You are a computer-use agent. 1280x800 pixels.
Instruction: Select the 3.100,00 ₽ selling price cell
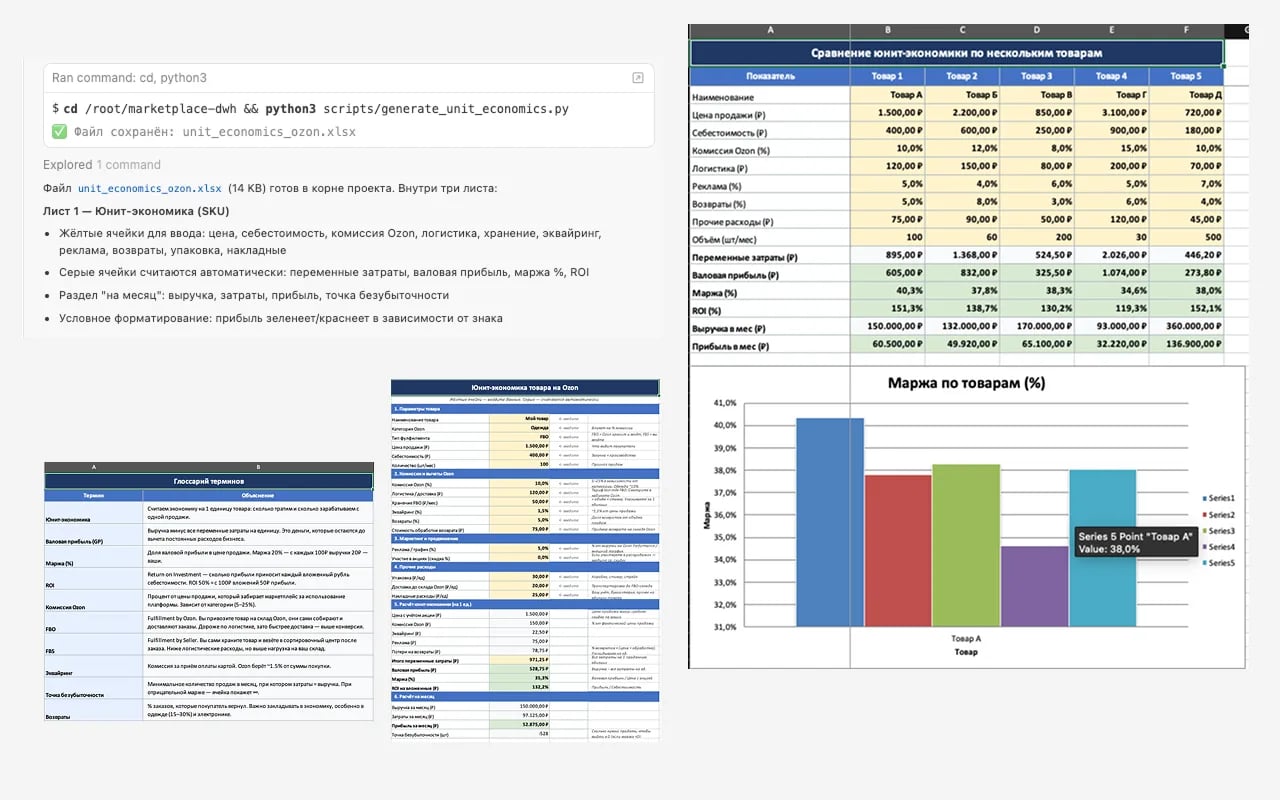coord(1111,114)
